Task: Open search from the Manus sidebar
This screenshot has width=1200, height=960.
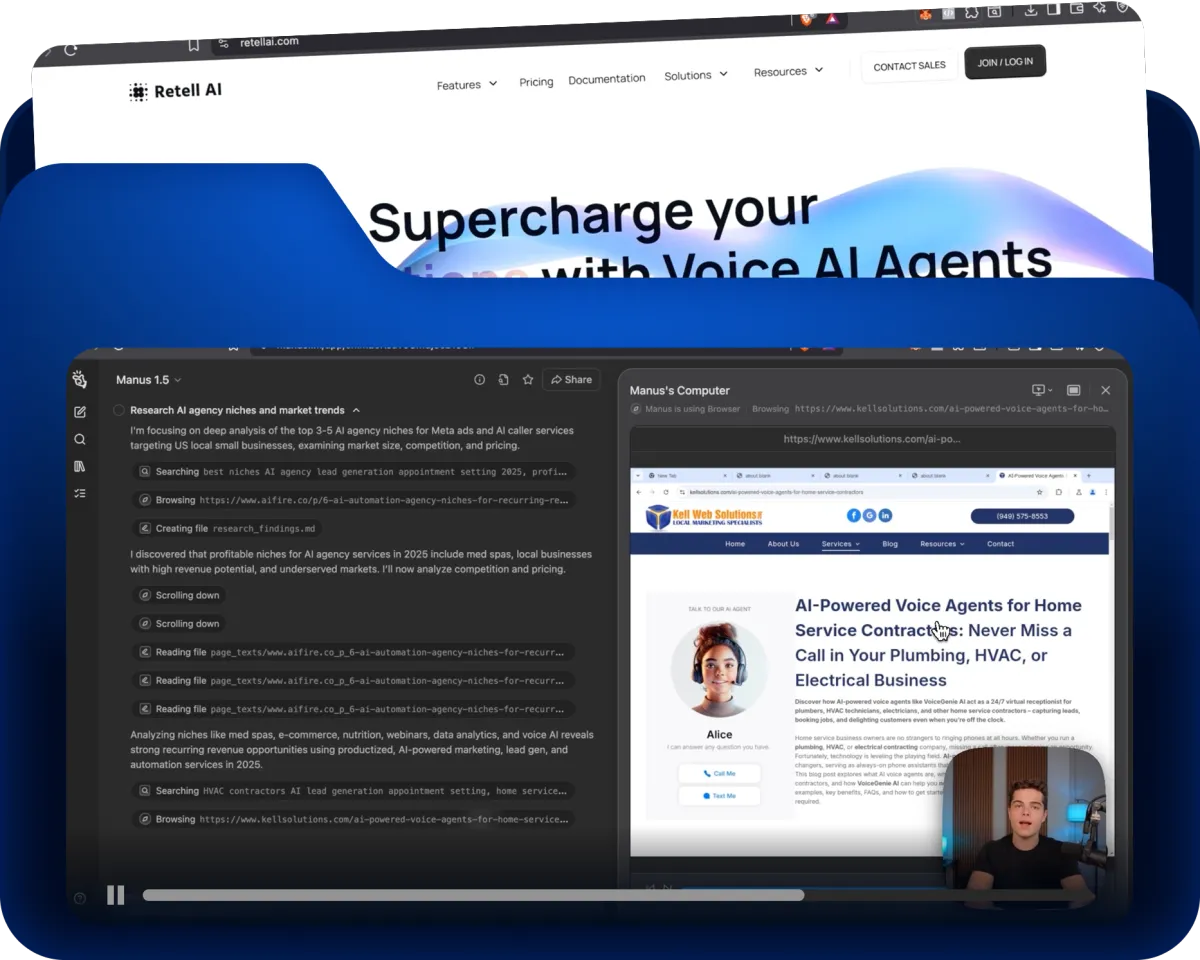Action: click(80, 439)
